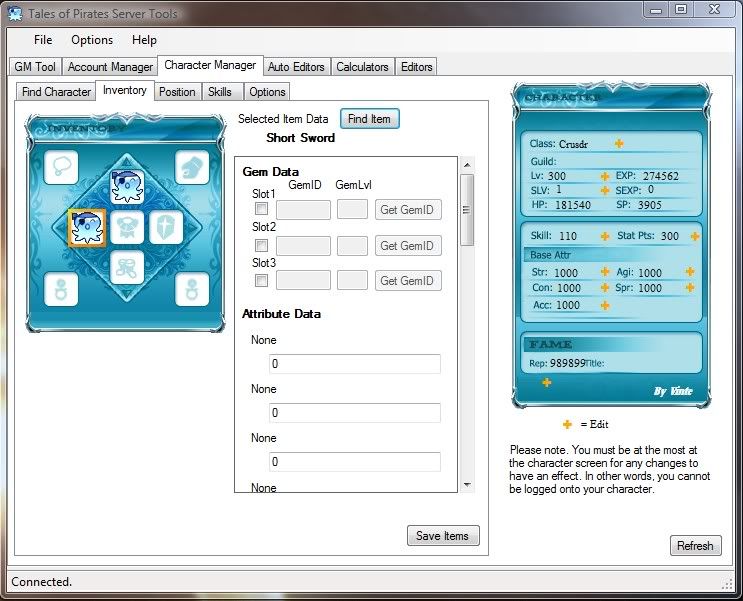Screen dimensions: 743x601
Task: Click the plus icon to edit Class
Action: (x=619, y=143)
